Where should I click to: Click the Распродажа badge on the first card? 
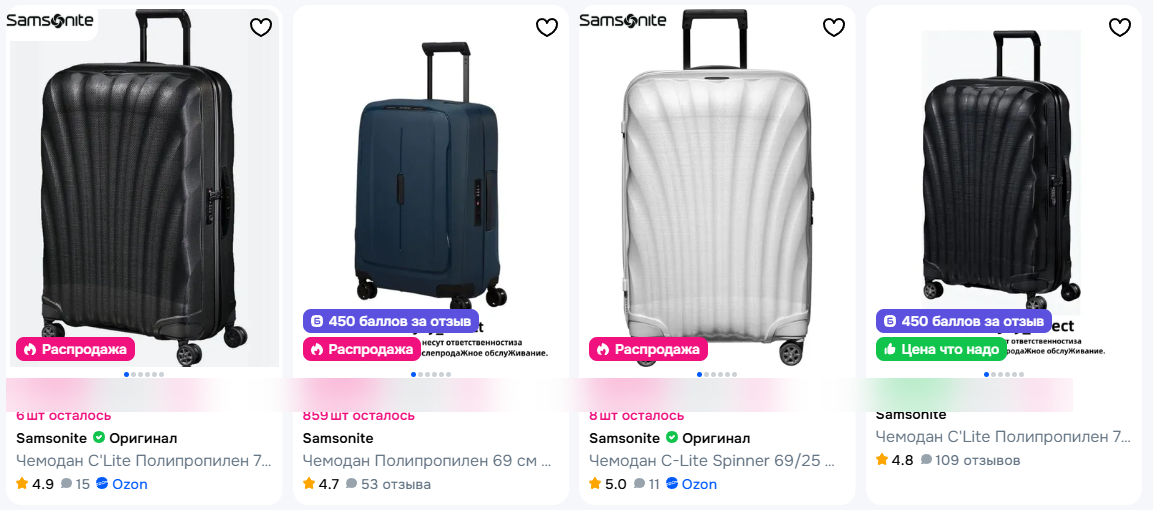click(75, 349)
